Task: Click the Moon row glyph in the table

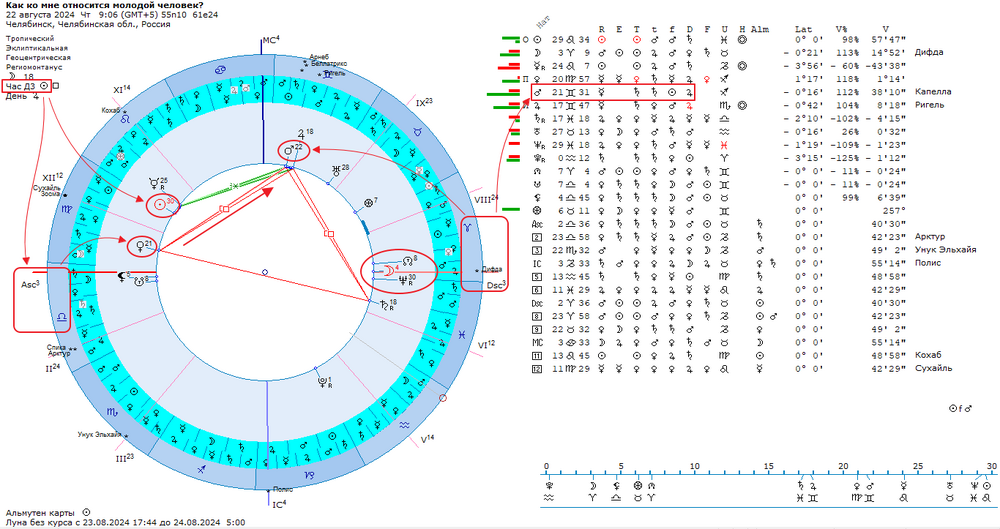Action: point(538,53)
